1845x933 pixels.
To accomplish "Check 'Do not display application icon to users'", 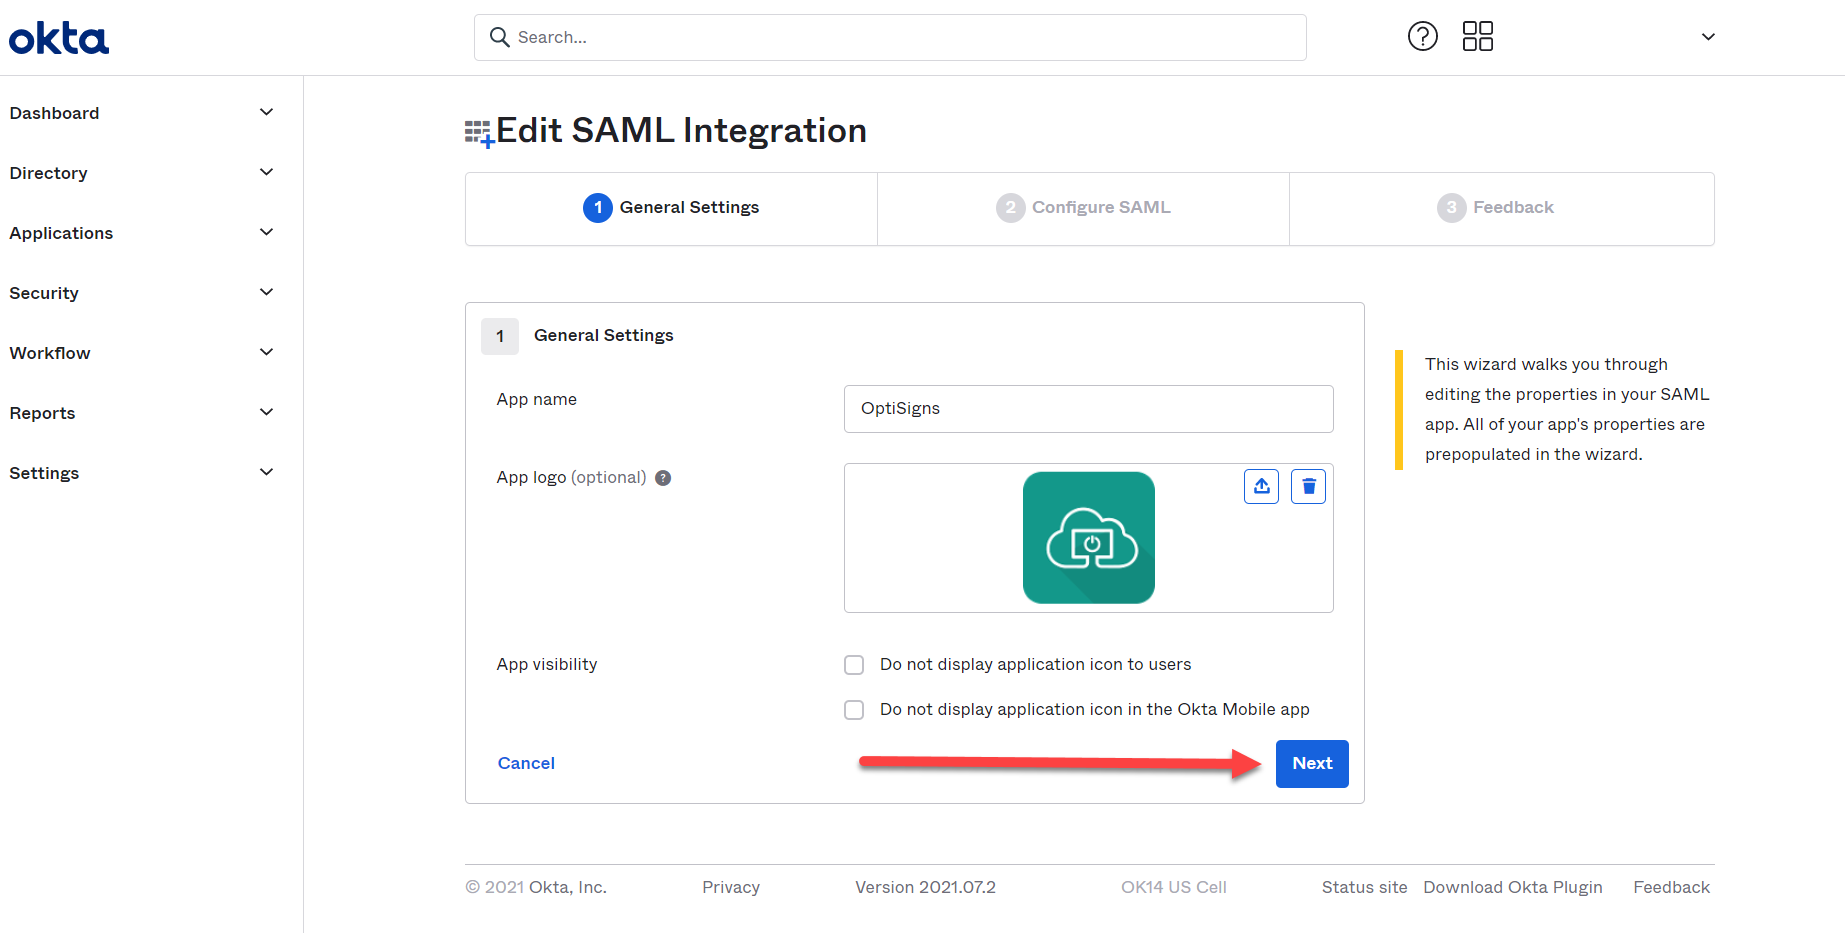I will coord(854,665).
